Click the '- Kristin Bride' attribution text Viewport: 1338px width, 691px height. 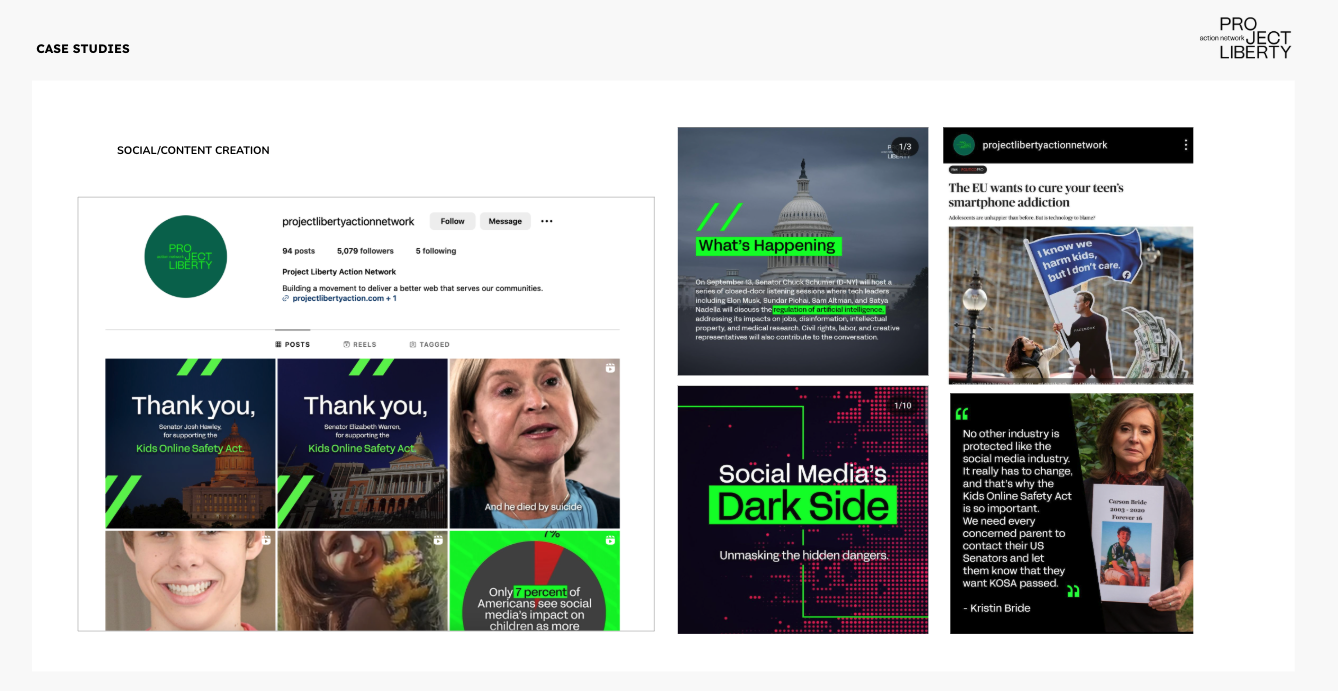coord(996,608)
